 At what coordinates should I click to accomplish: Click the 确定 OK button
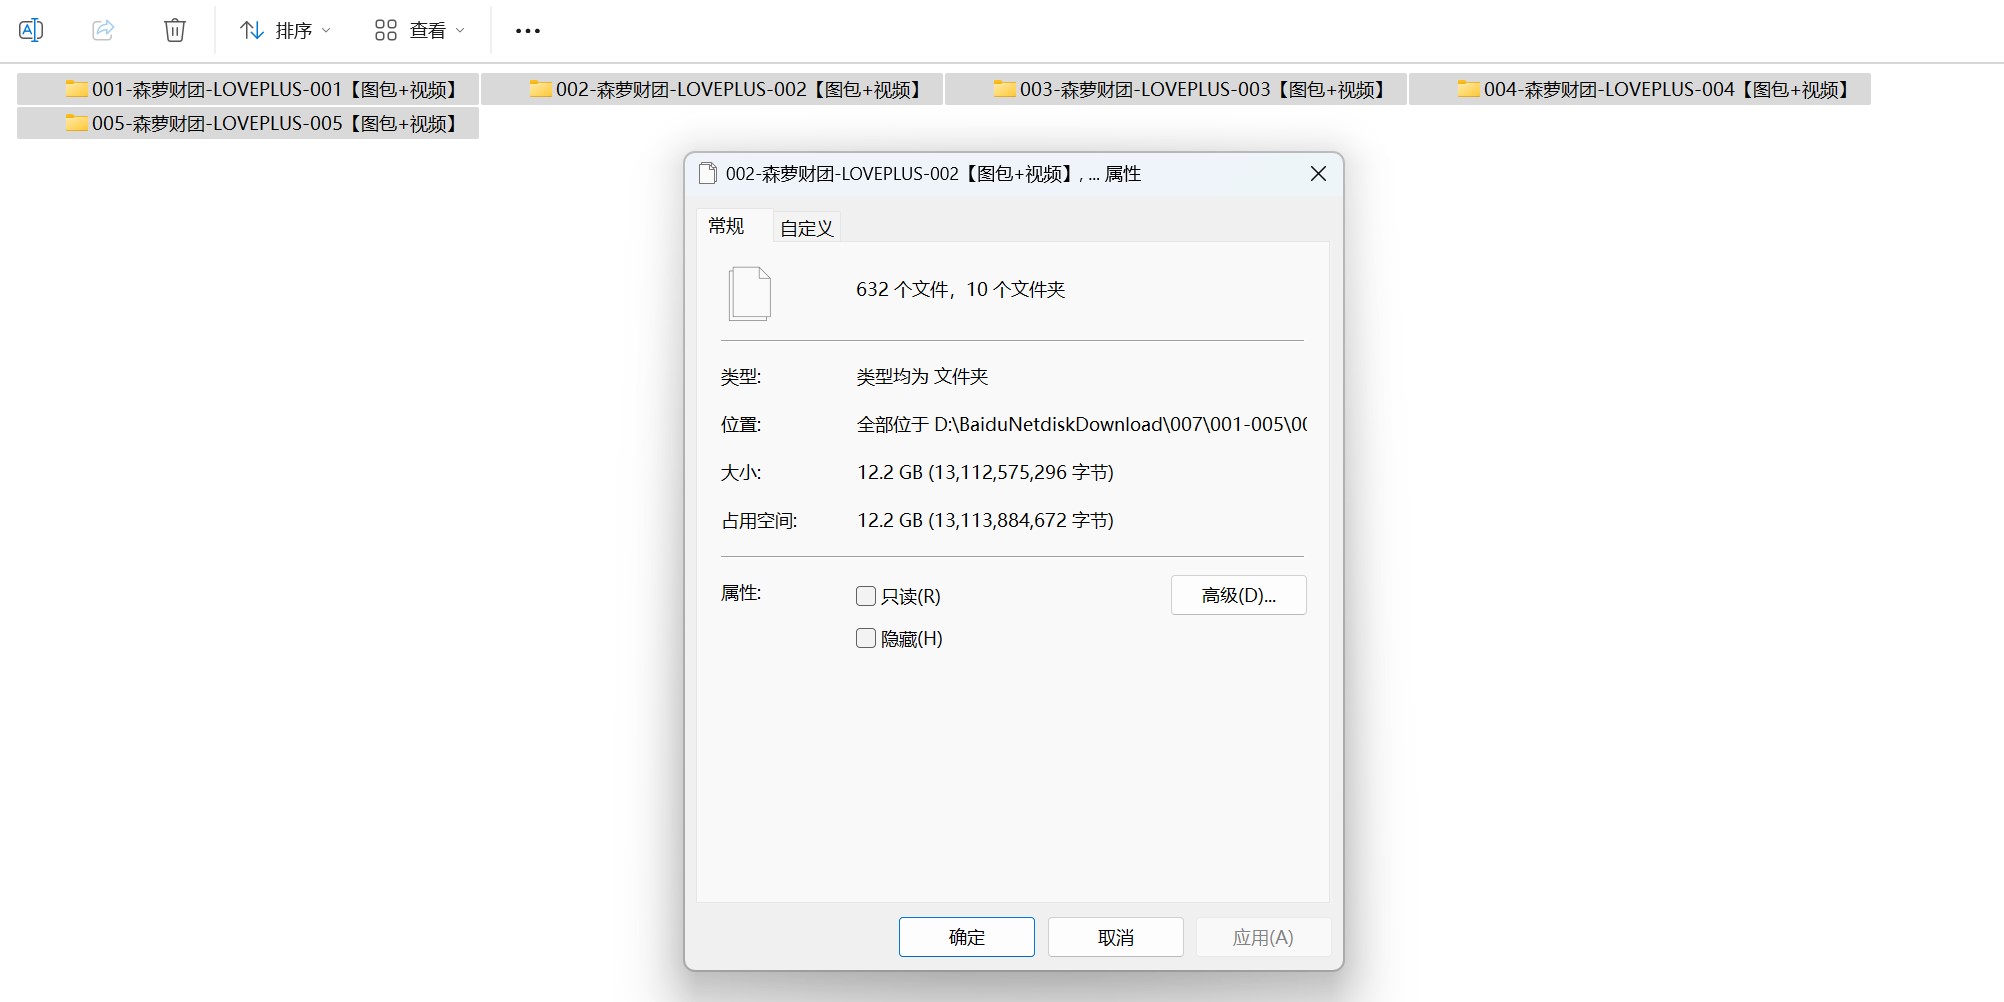(x=966, y=937)
